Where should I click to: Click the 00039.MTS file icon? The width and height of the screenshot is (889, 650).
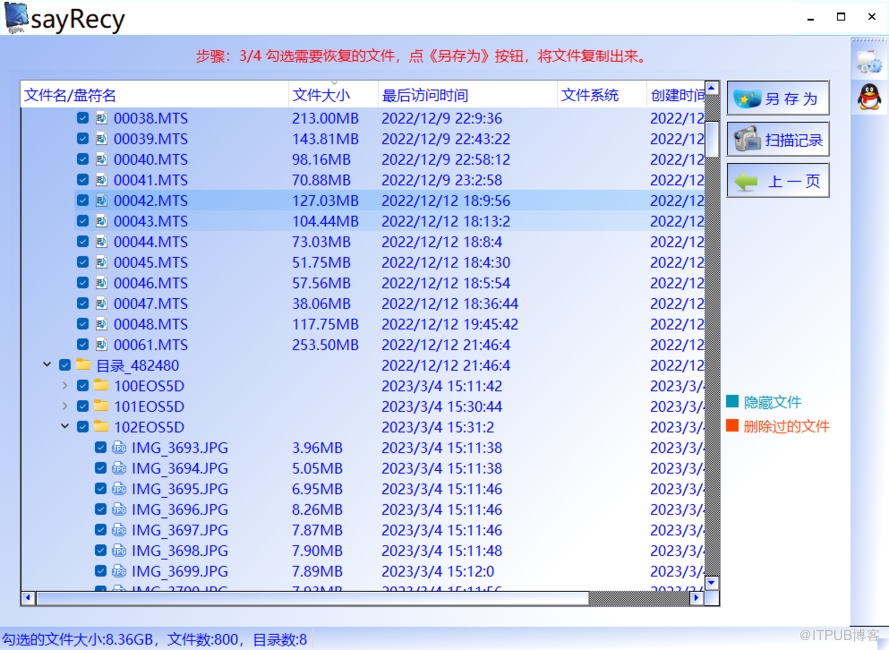[101, 138]
